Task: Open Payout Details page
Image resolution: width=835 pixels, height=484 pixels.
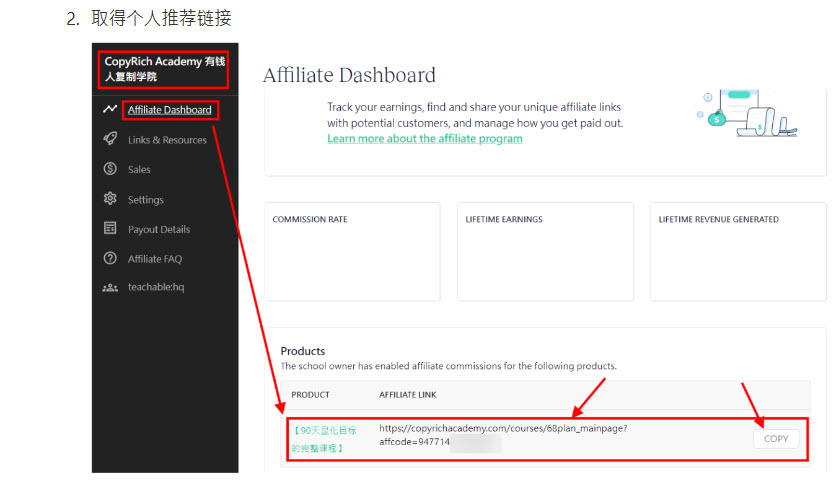Action: [x=159, y=229]
